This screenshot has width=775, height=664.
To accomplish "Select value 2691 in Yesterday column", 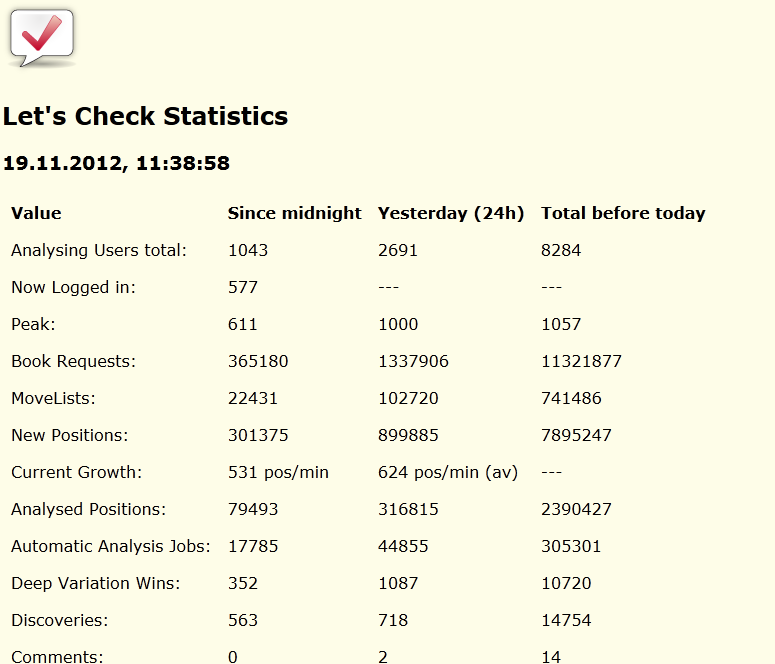I will (398, 250).
